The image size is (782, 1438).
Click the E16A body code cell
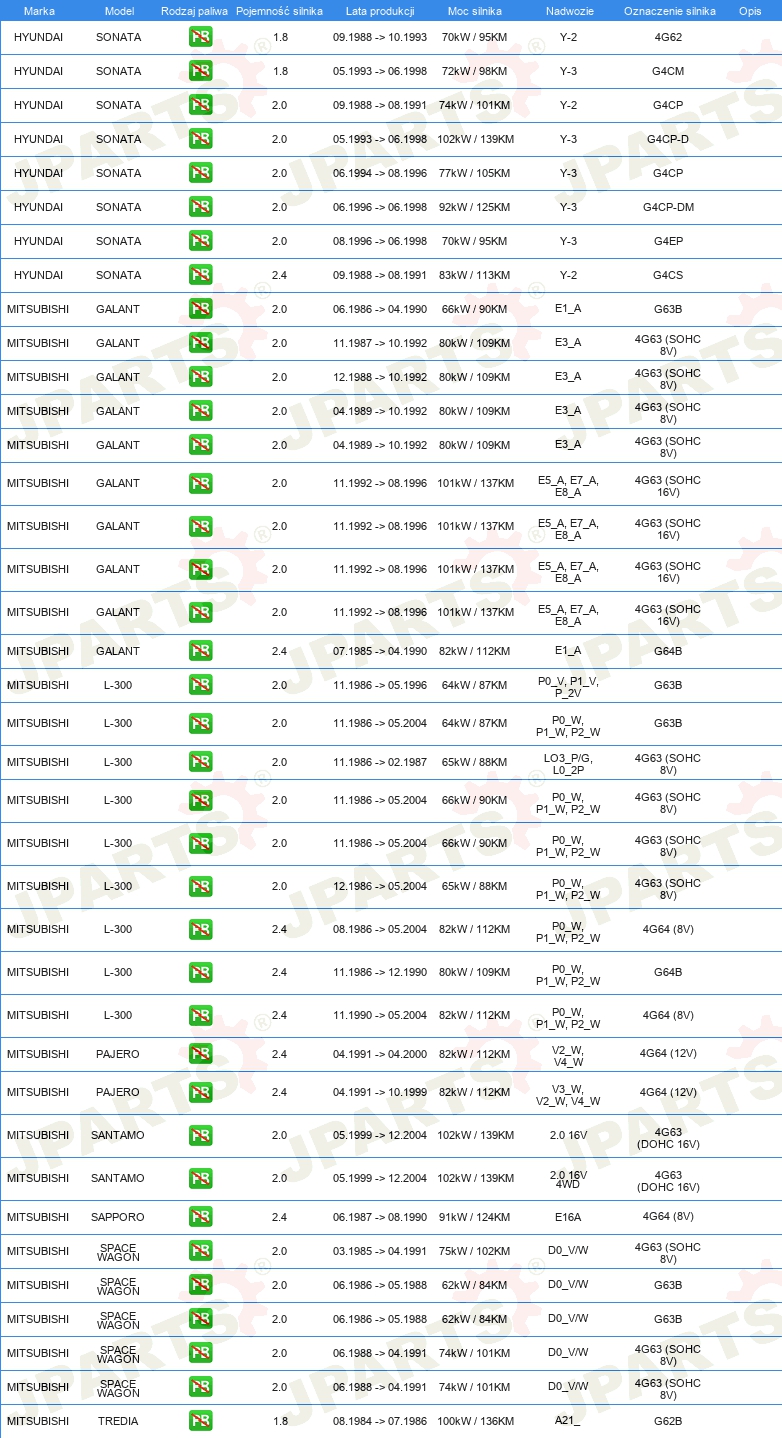coord(568,1217)
